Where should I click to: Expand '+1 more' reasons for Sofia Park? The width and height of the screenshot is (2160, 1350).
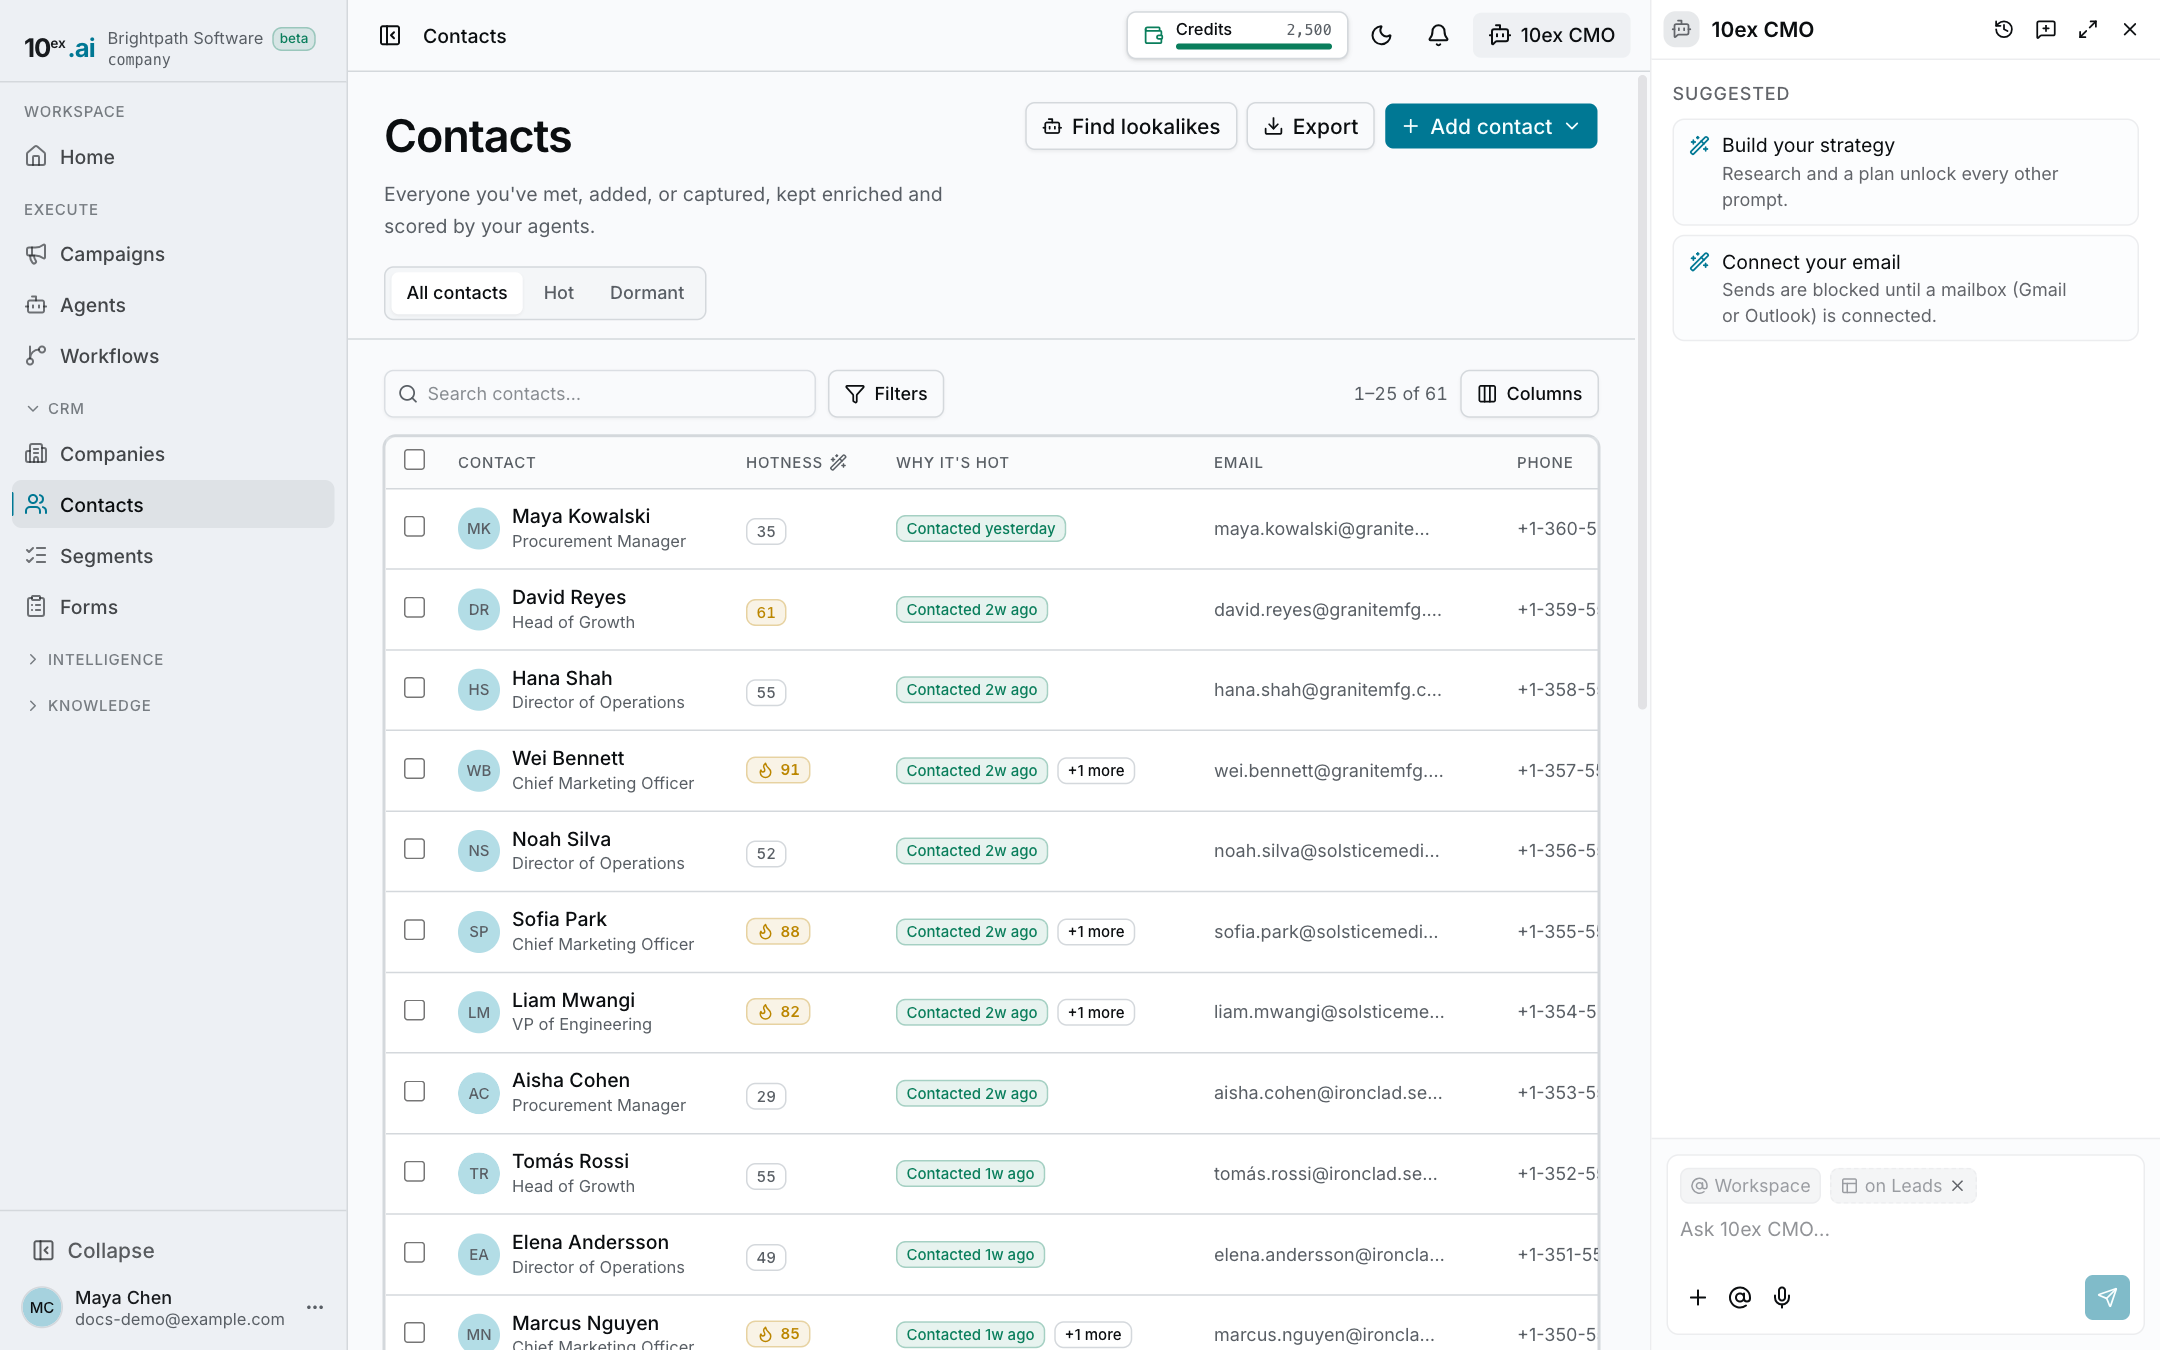pos(1096,932)
